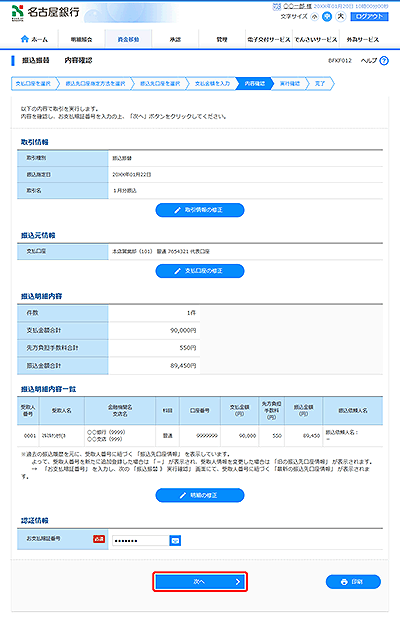Viewport: 400px width, 627px height.
Task: Click the 支払口座を選択 step in breadcrumb
Action: click(33, 84)
